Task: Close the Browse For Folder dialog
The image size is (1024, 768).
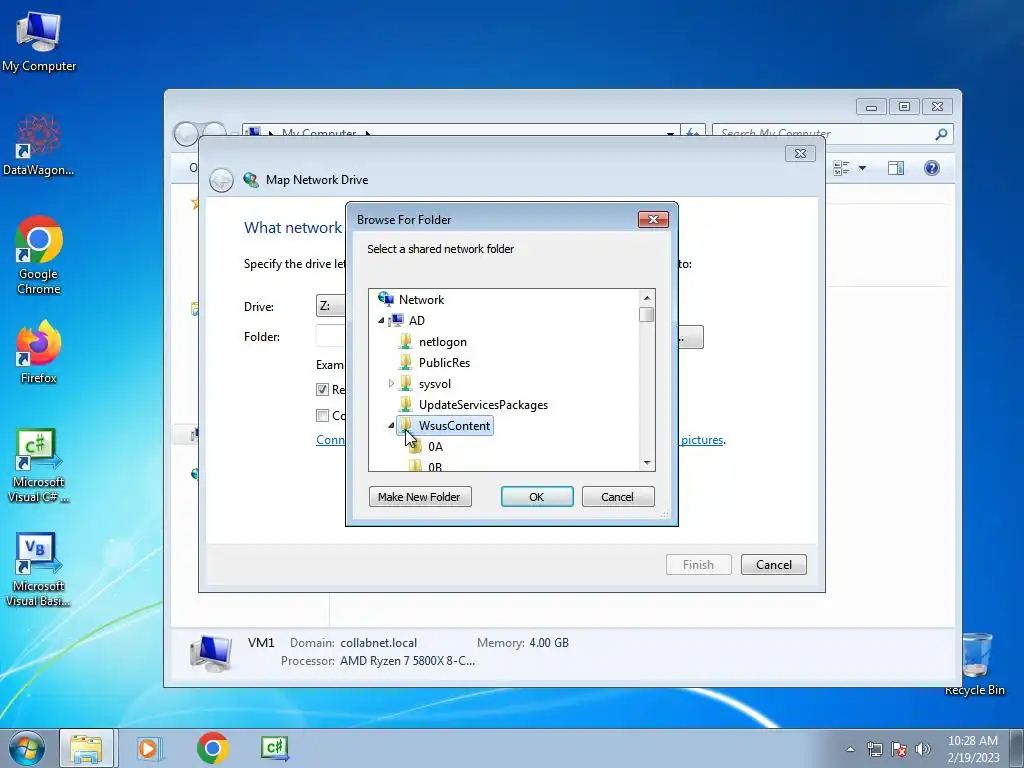Action: click(x=653, y=219)
